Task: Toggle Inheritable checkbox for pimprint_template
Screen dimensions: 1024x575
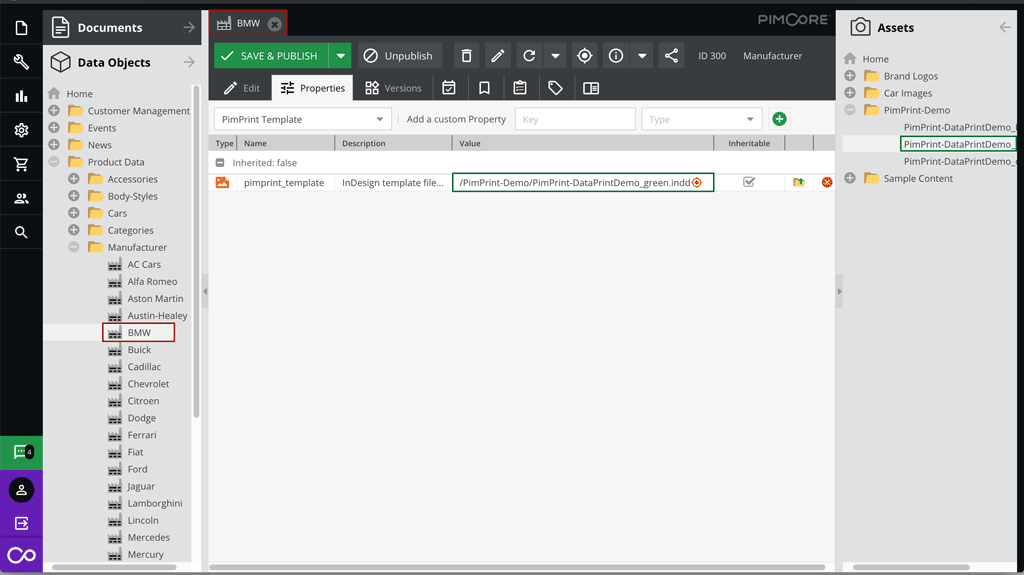Action: (748, 182)
